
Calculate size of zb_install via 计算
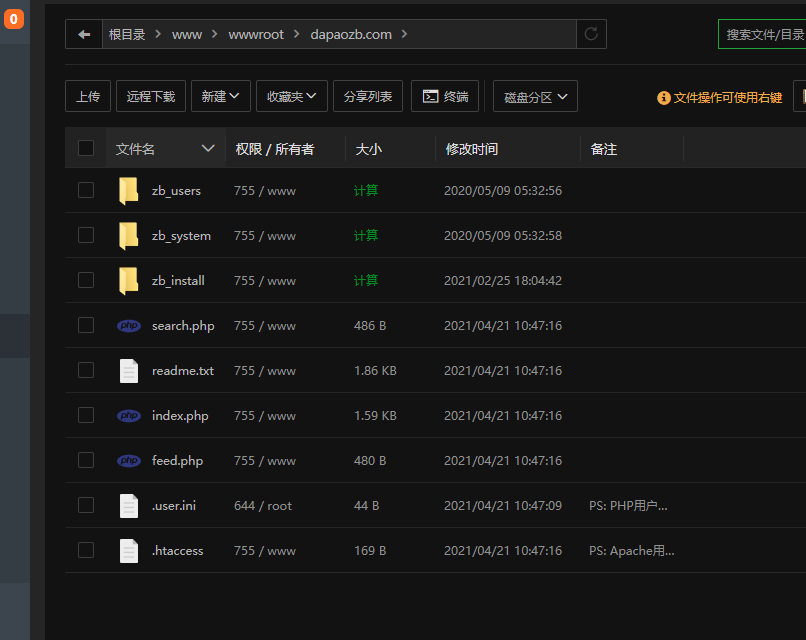[366, 281]
